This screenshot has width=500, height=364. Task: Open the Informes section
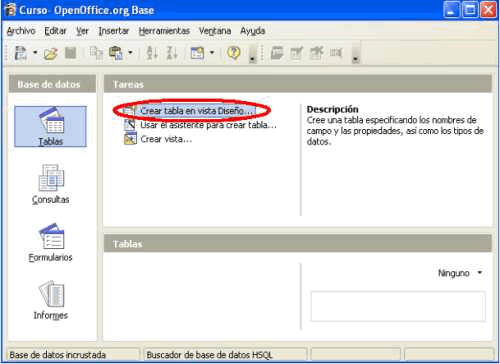(51, 300)
